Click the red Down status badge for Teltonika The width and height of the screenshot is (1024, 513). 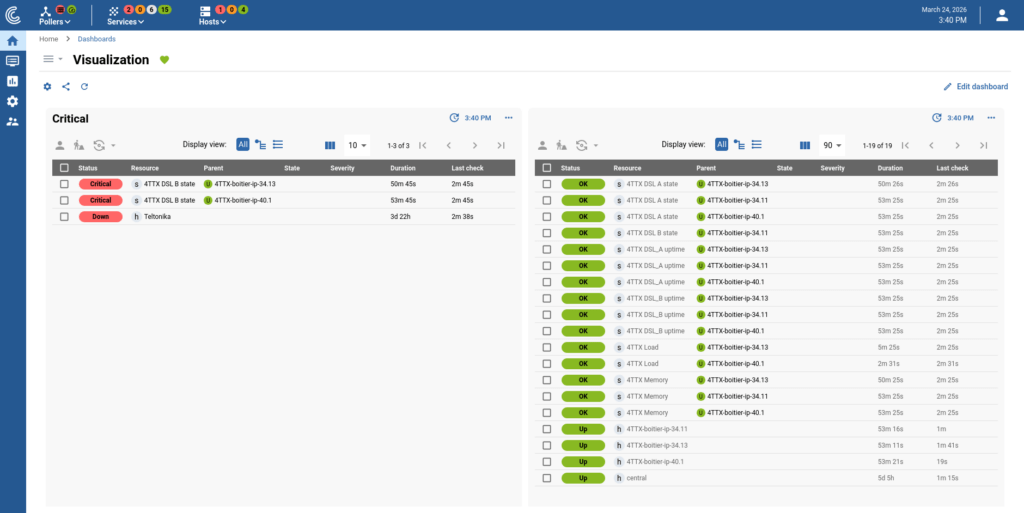100,216
